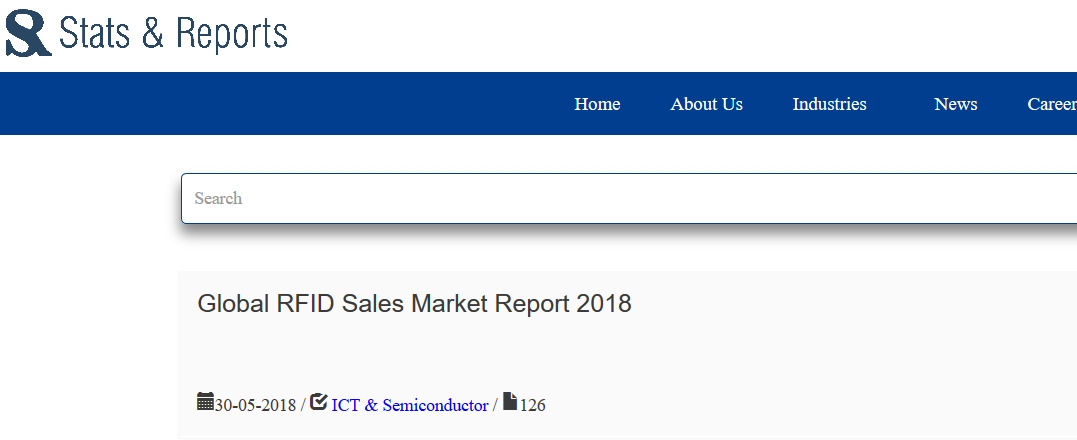Expand the Industries navigation menu

click(829, 104)
